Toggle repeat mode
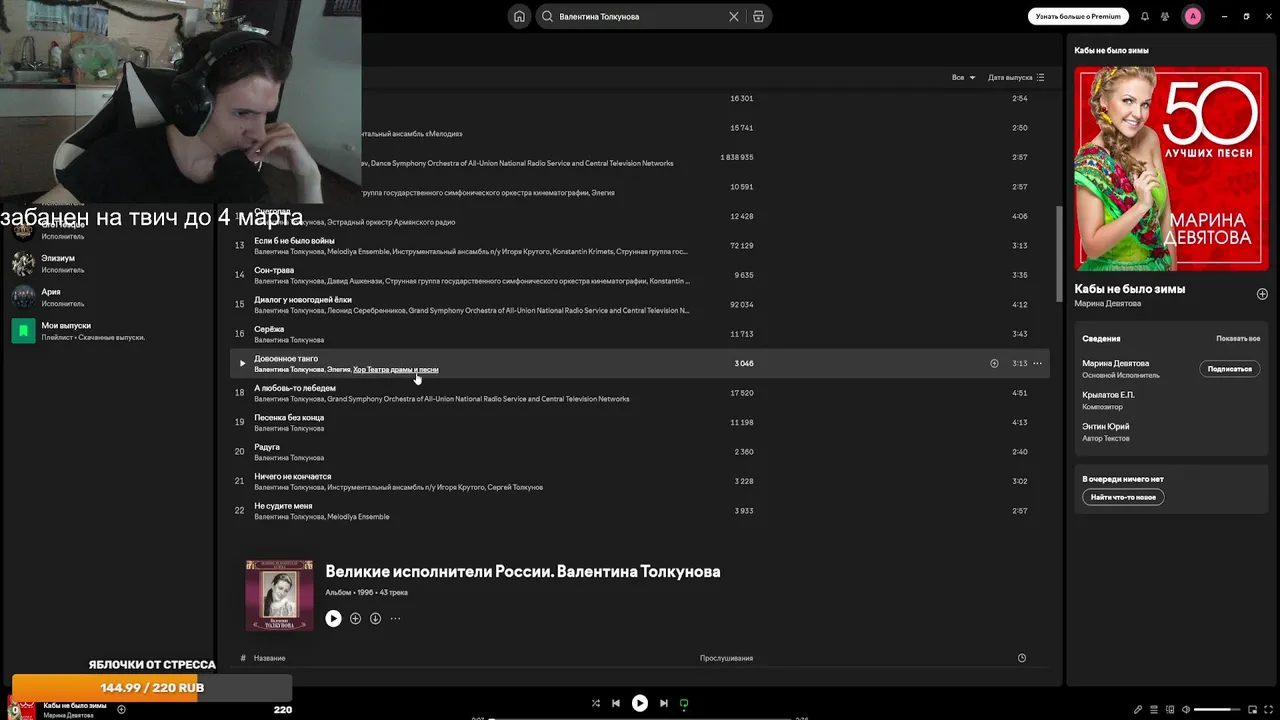The image size is (1280, 720). [x=684, y=703]
